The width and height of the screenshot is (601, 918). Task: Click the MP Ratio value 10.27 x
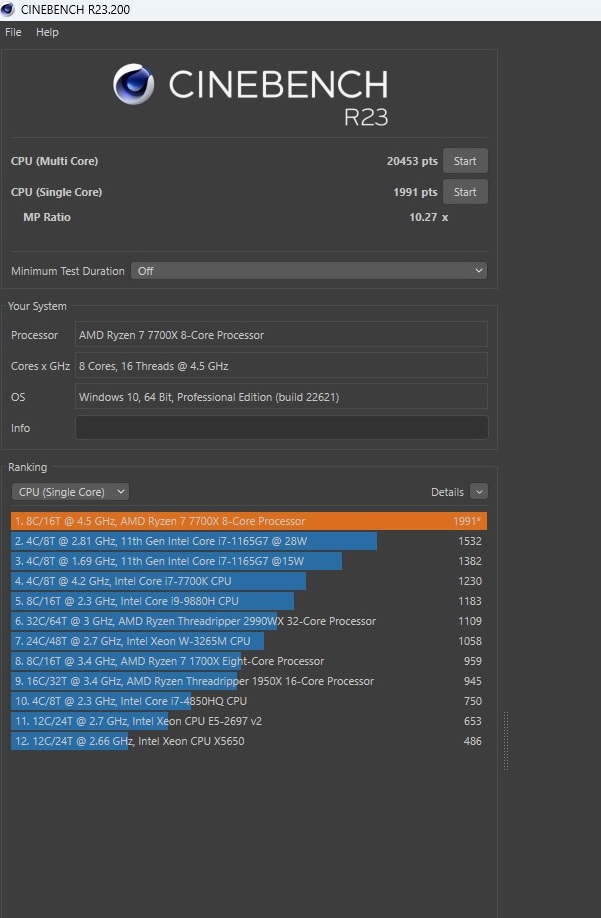(x=428, y=217)
